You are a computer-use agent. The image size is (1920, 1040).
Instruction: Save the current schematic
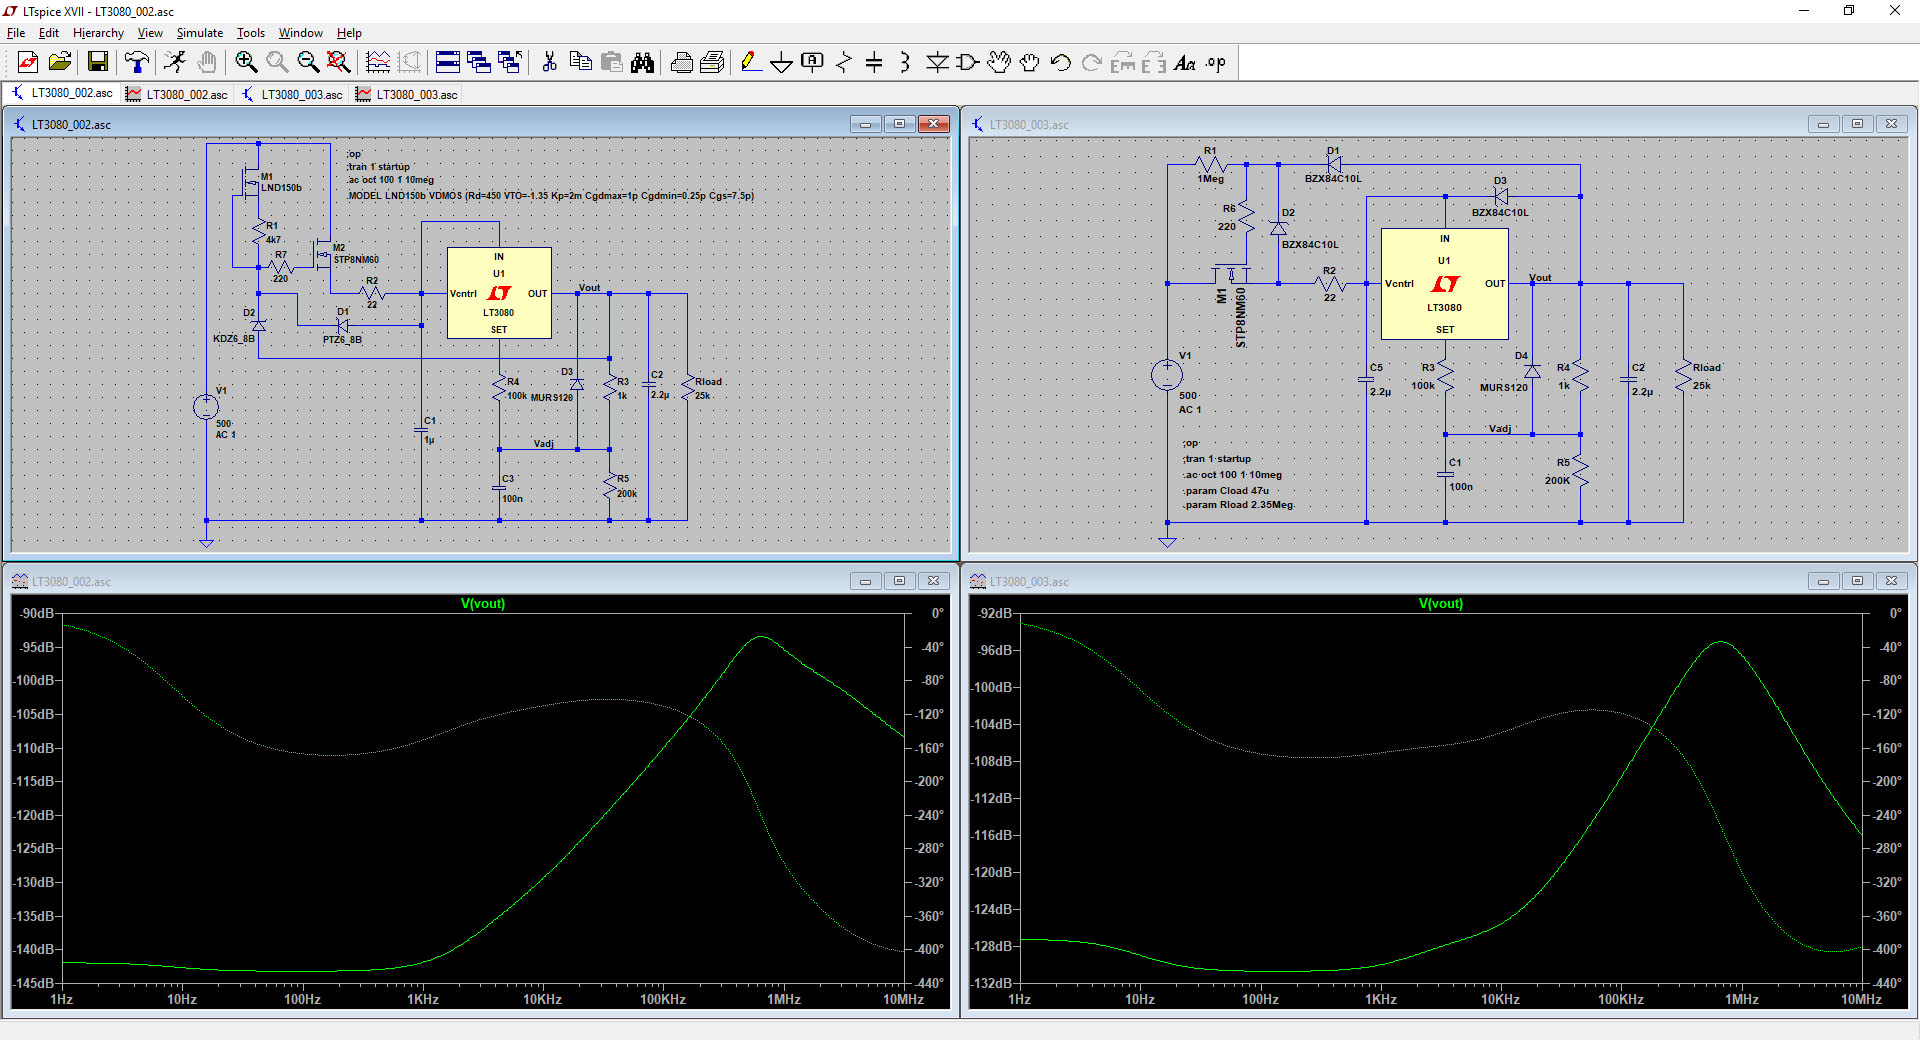(98, 63)
